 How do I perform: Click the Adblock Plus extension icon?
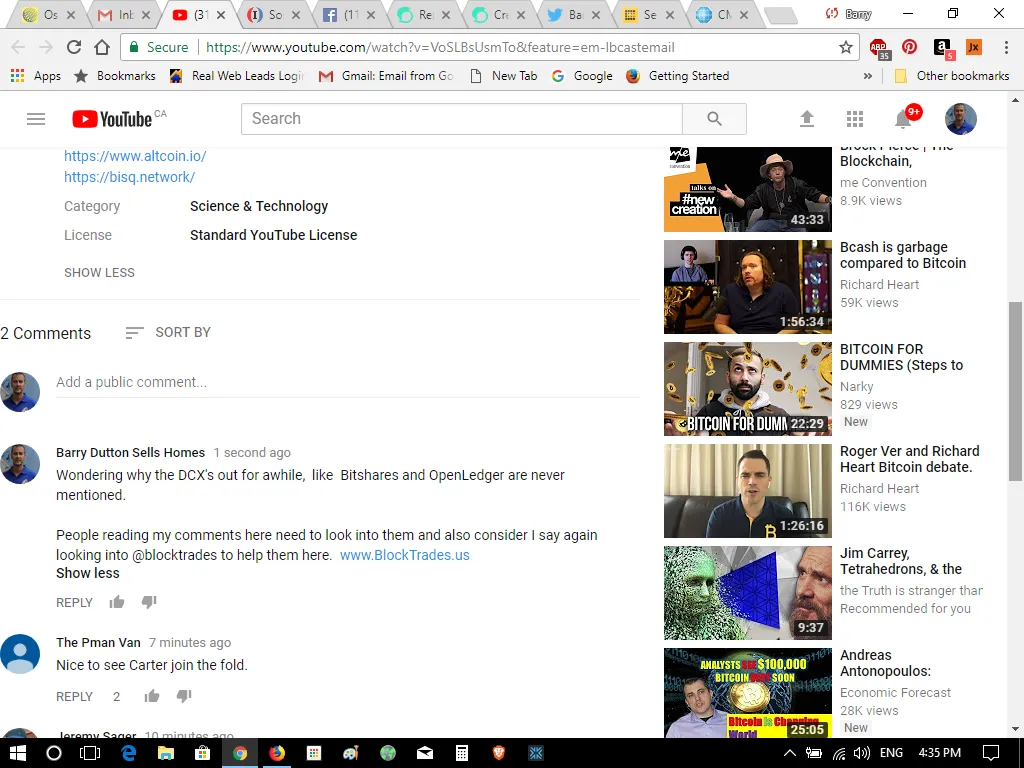click(880, 48)
